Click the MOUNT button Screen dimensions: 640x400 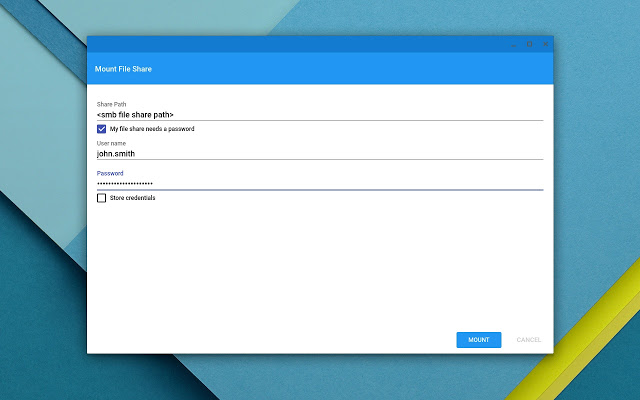479,340
